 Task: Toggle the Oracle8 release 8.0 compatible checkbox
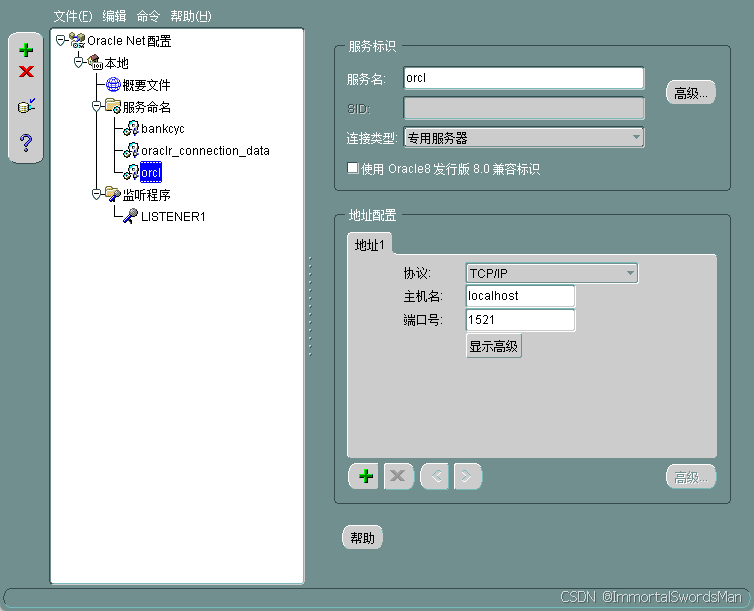coord(352,168)
